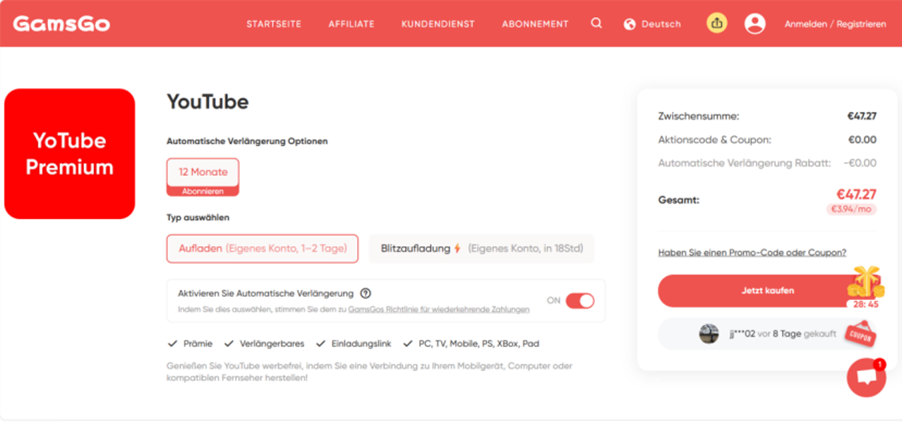Viewport: 902px width, 422px height.
Task: Expand the promo code or coupon entry
Action: [x=752, y=252]
